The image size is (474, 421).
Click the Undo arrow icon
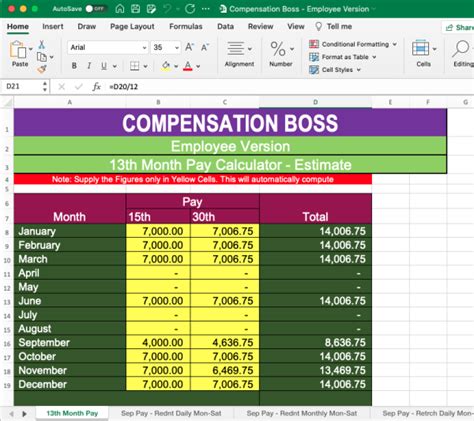click(167, 9)
